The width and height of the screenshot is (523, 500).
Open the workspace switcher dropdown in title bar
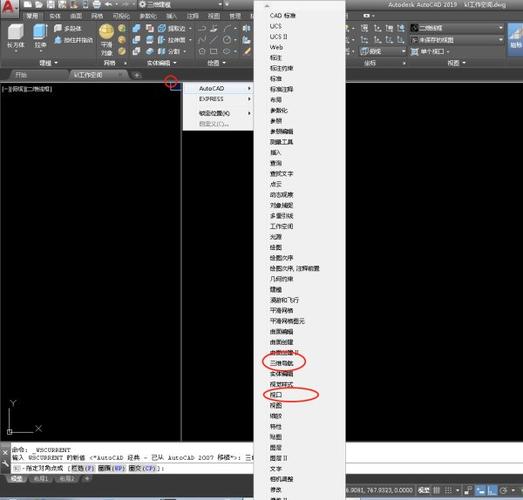(180, 4)
